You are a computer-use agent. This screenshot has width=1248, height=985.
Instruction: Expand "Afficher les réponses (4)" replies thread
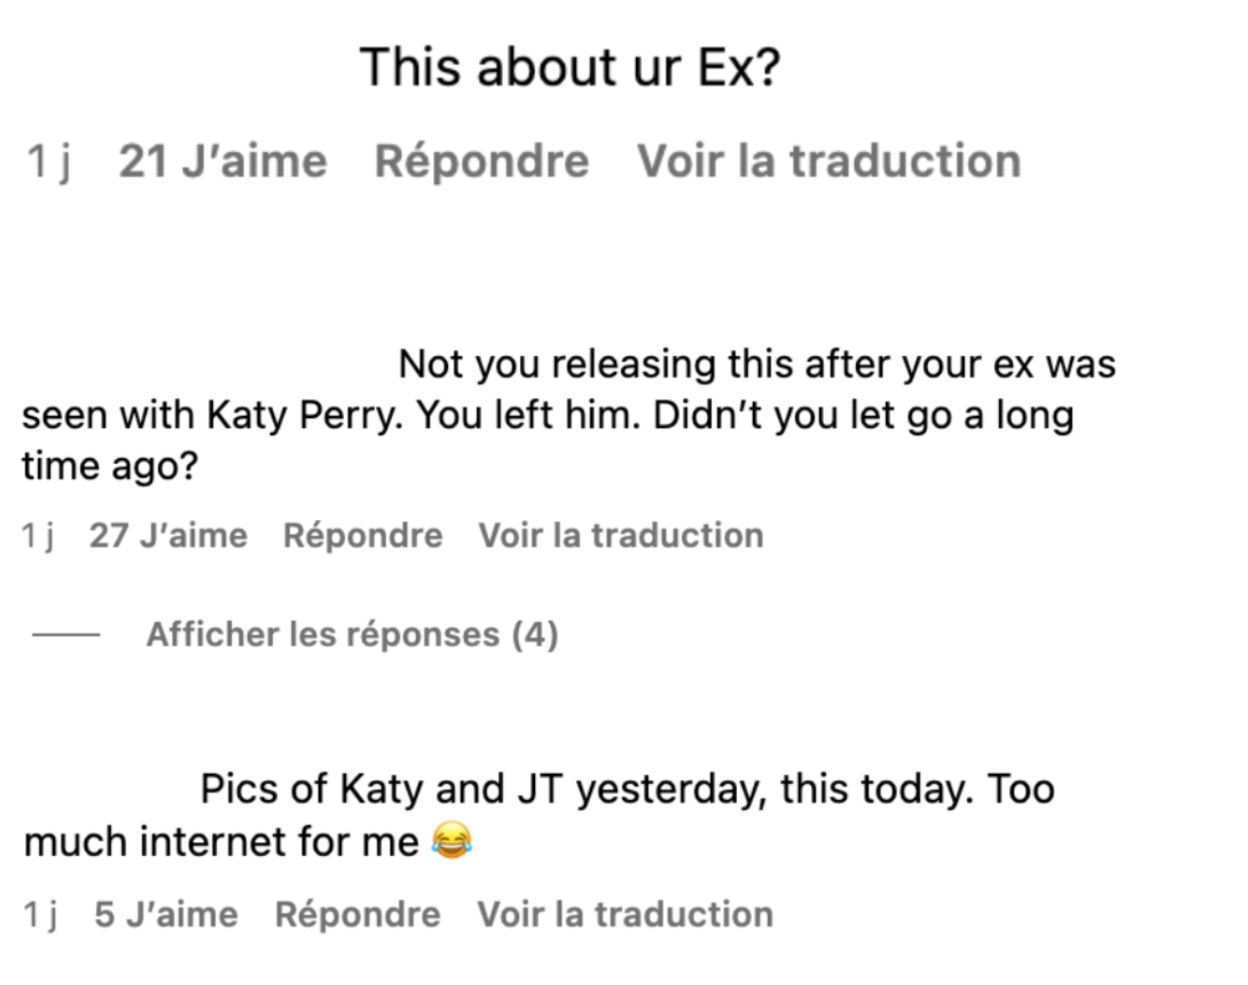pyautogui.click(x=354, y=634)
